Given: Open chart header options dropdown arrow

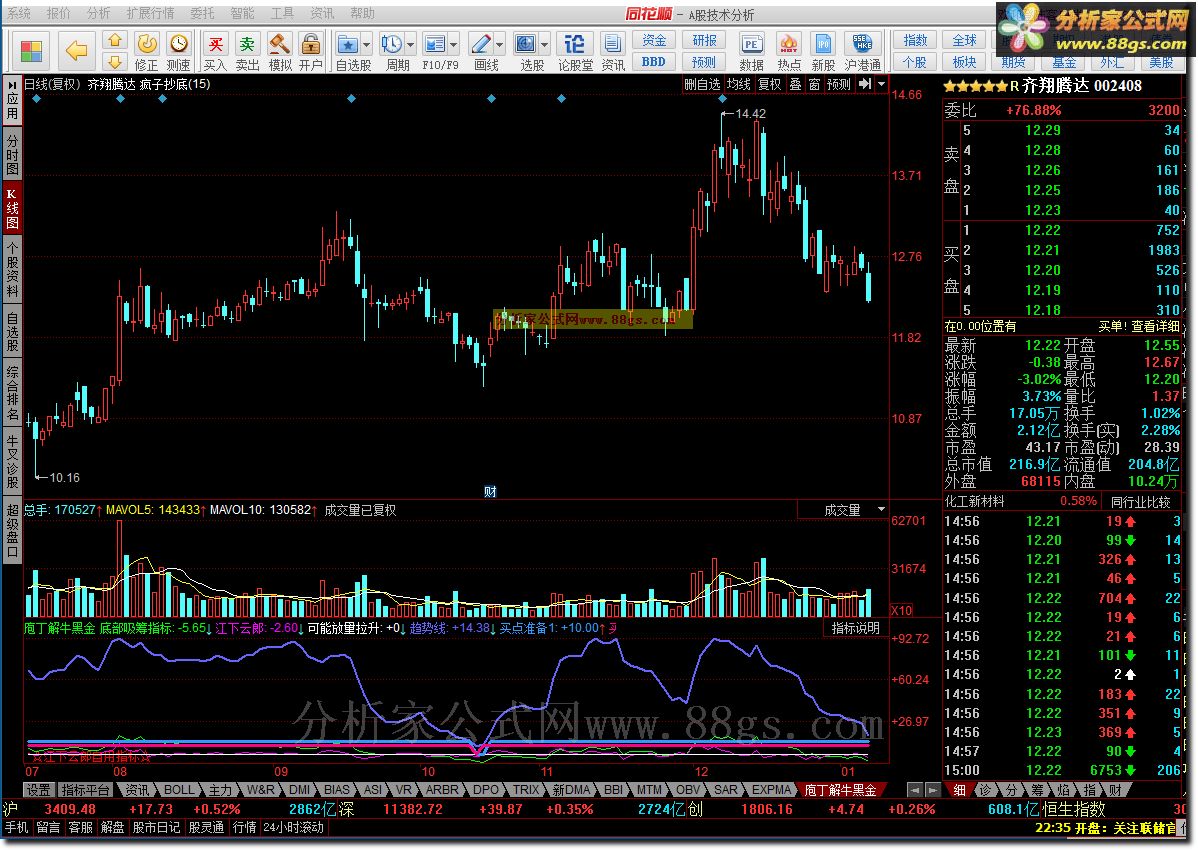Looking at the screenshot, I should (x=882, y=84).
